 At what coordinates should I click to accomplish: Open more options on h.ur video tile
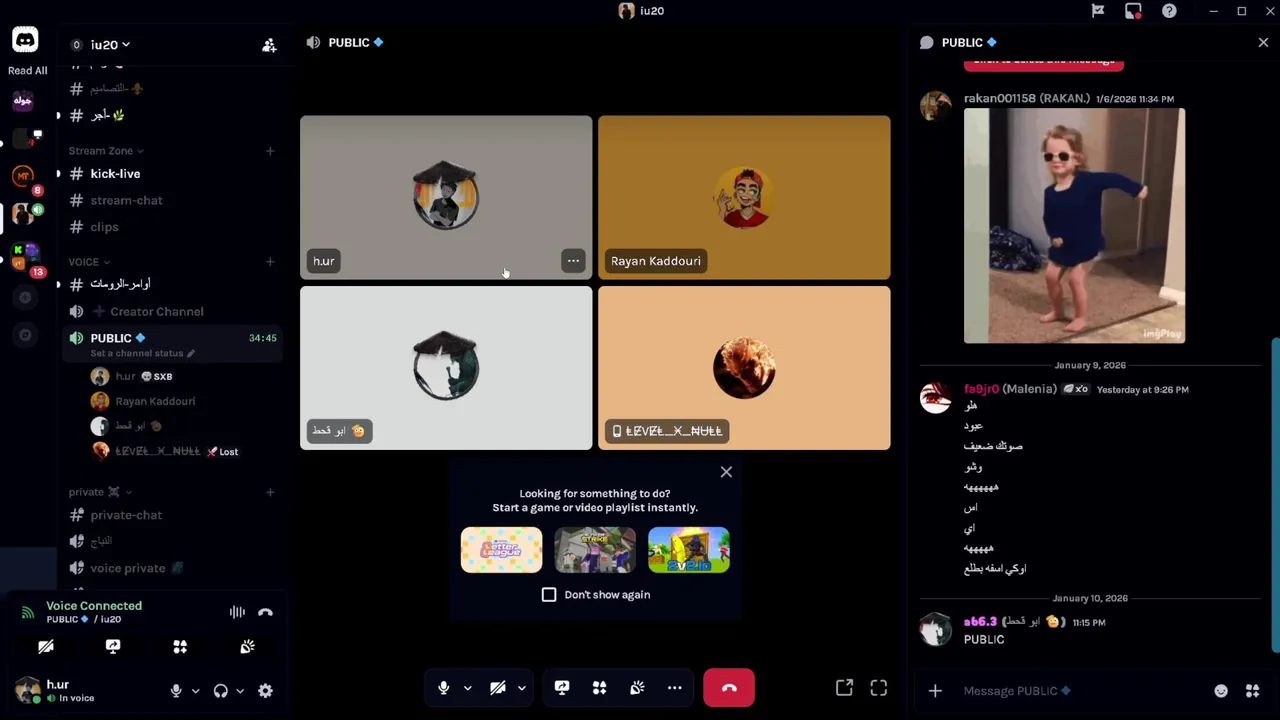click(573, 261)
